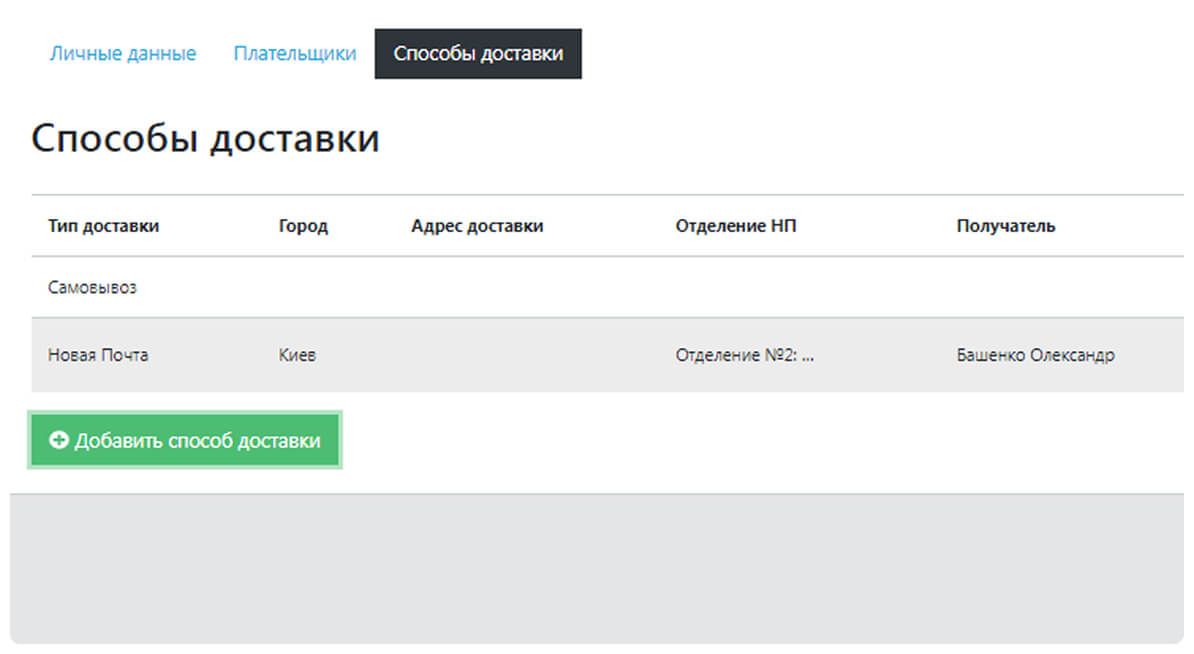Select the Самовывоз delivery row
Screen dimensions: 1194x654
pos(607,287)
